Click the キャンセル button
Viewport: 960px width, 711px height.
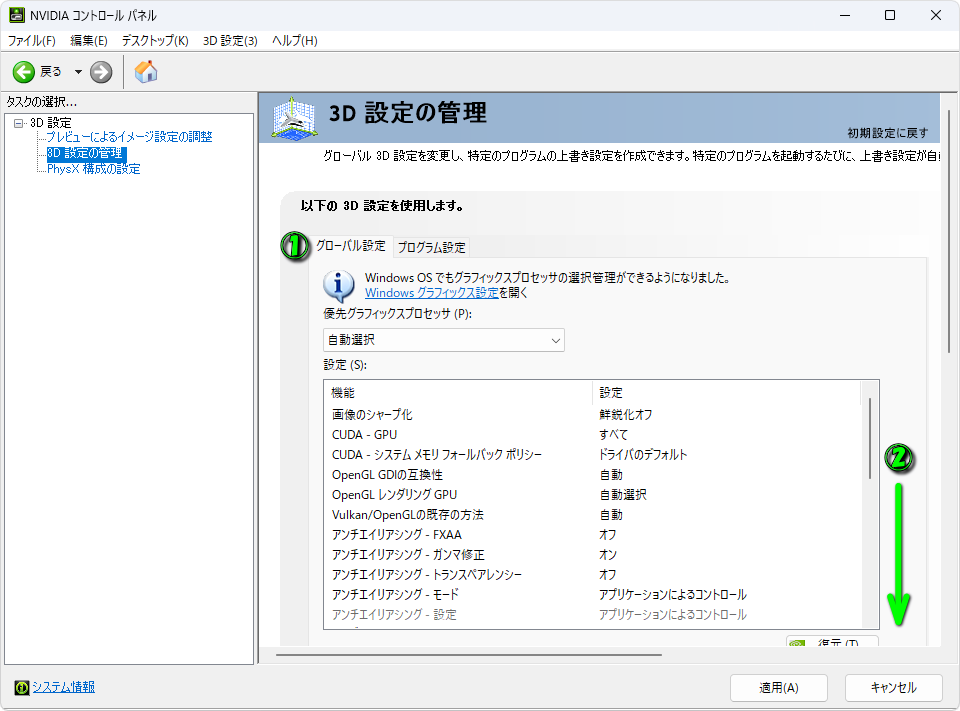pyautogui.click(x=894, y=688)
